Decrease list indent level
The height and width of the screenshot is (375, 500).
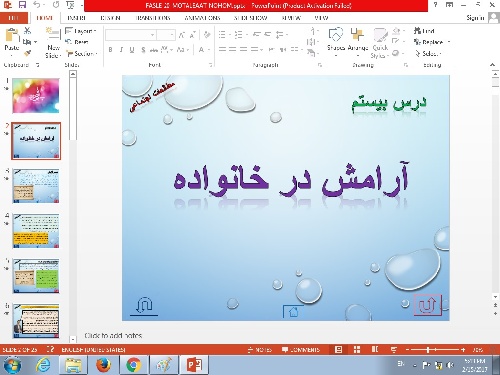point(256,34)
